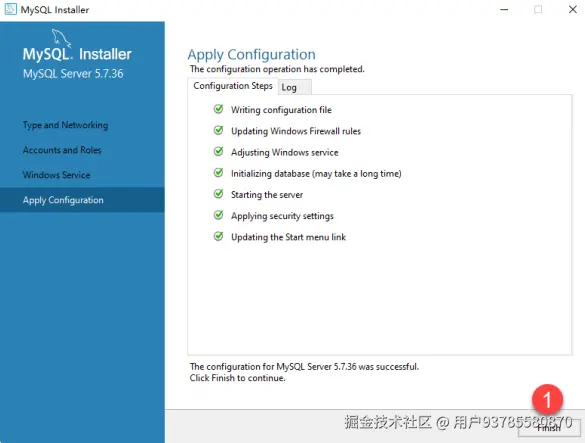Image resolution: width=585 pixels, height=443 pixels.
Task: Click the 'Adjusting Windows service' text
Action: click(285, 152)
